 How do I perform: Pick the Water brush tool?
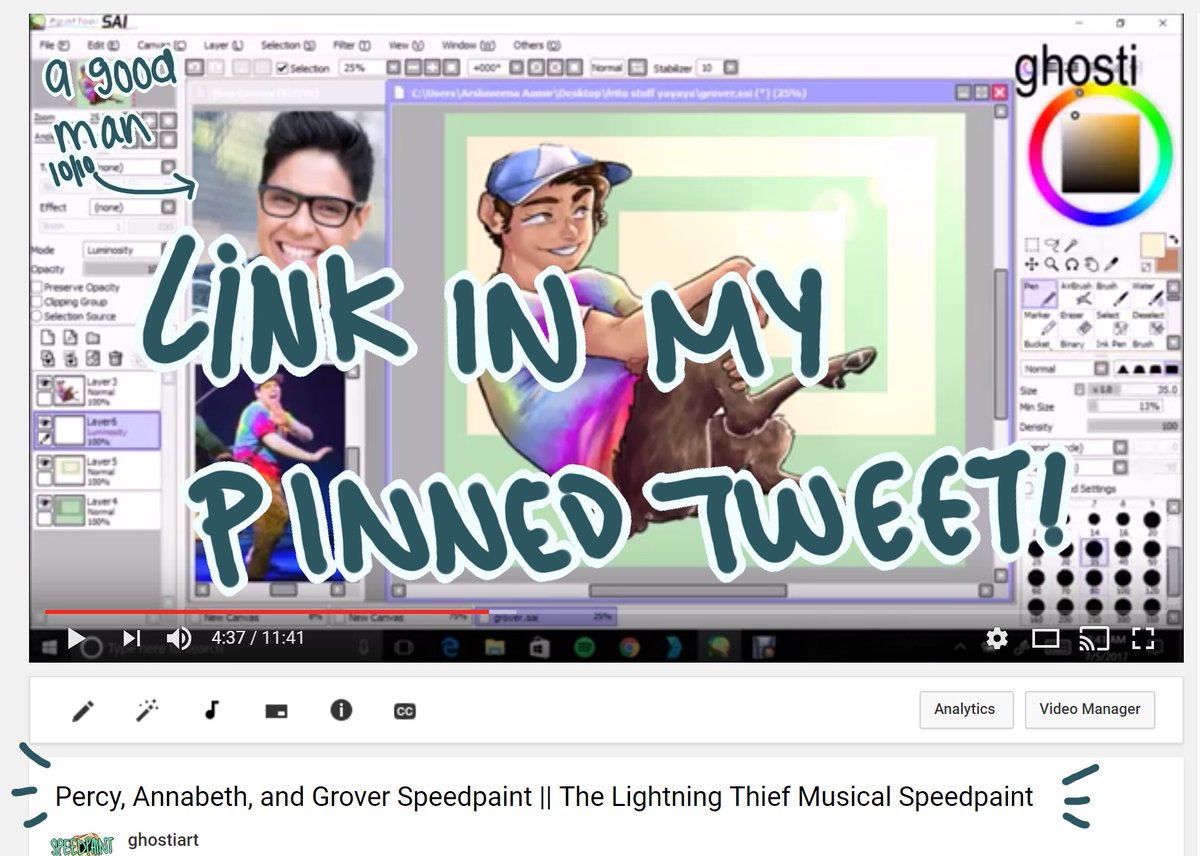(x=1149, y=293)
